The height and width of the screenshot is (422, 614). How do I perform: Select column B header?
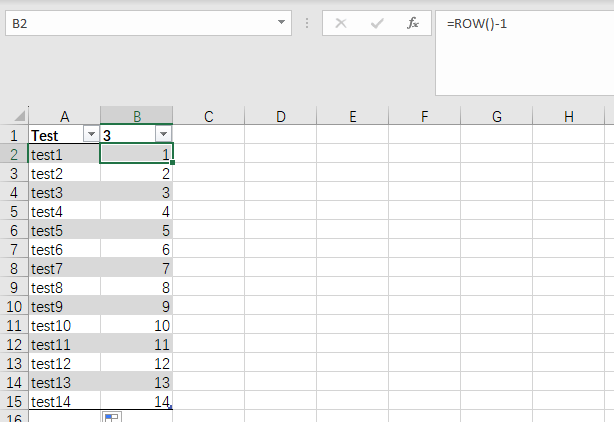[137, 116]
